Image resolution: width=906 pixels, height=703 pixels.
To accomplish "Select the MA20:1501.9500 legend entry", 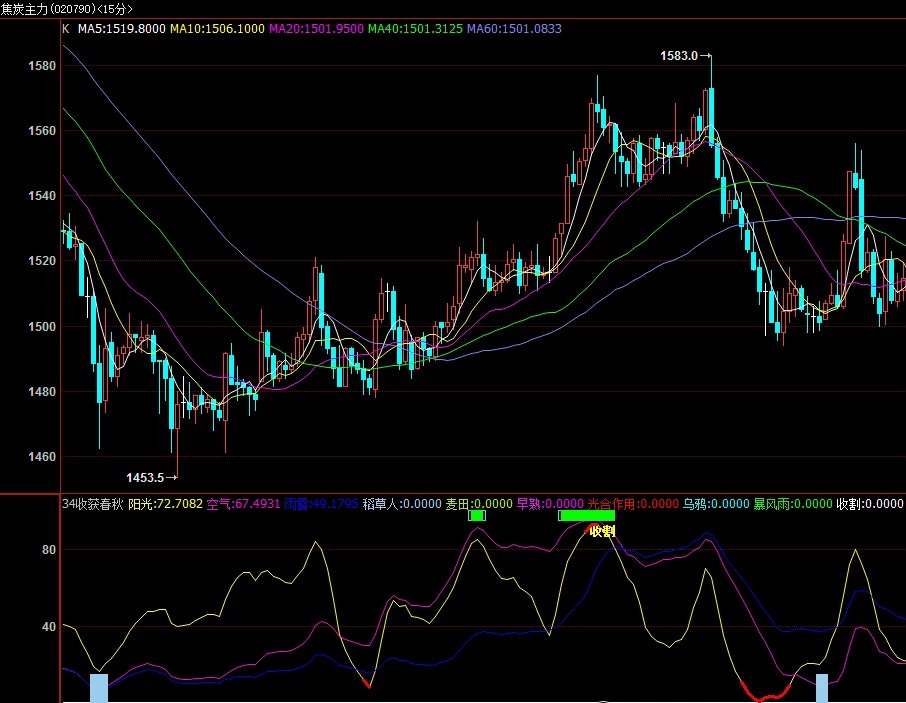I will 316,28.
